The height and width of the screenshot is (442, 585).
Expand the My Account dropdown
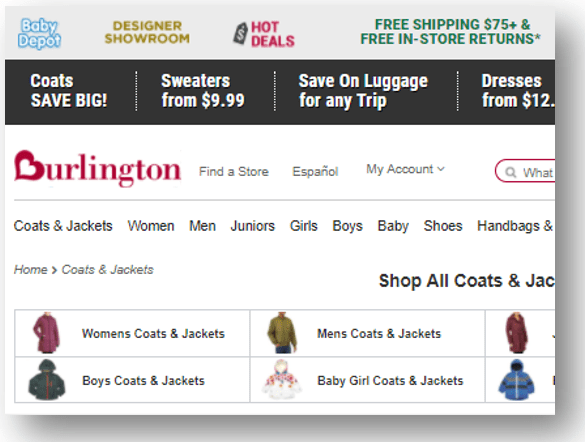click(x=405, y=169)
